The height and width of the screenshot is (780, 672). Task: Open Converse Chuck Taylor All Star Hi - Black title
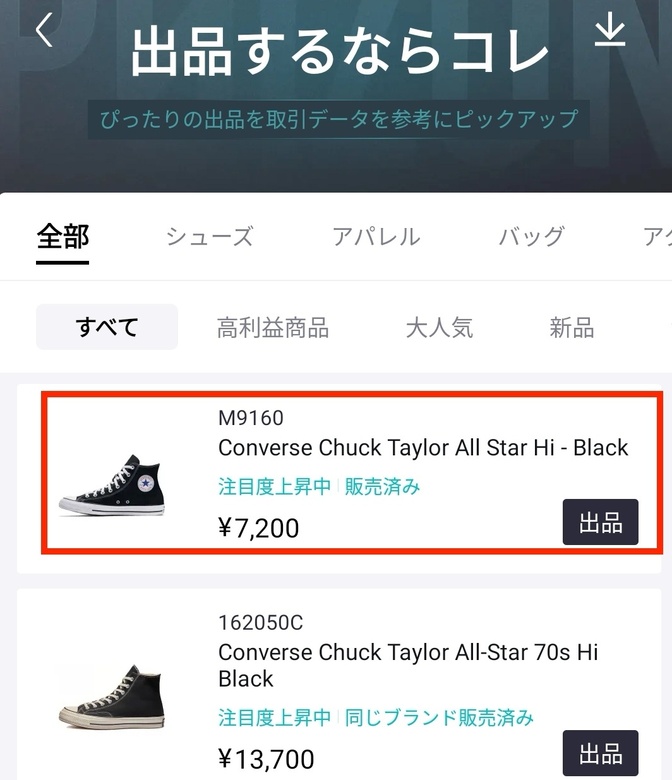423,448
